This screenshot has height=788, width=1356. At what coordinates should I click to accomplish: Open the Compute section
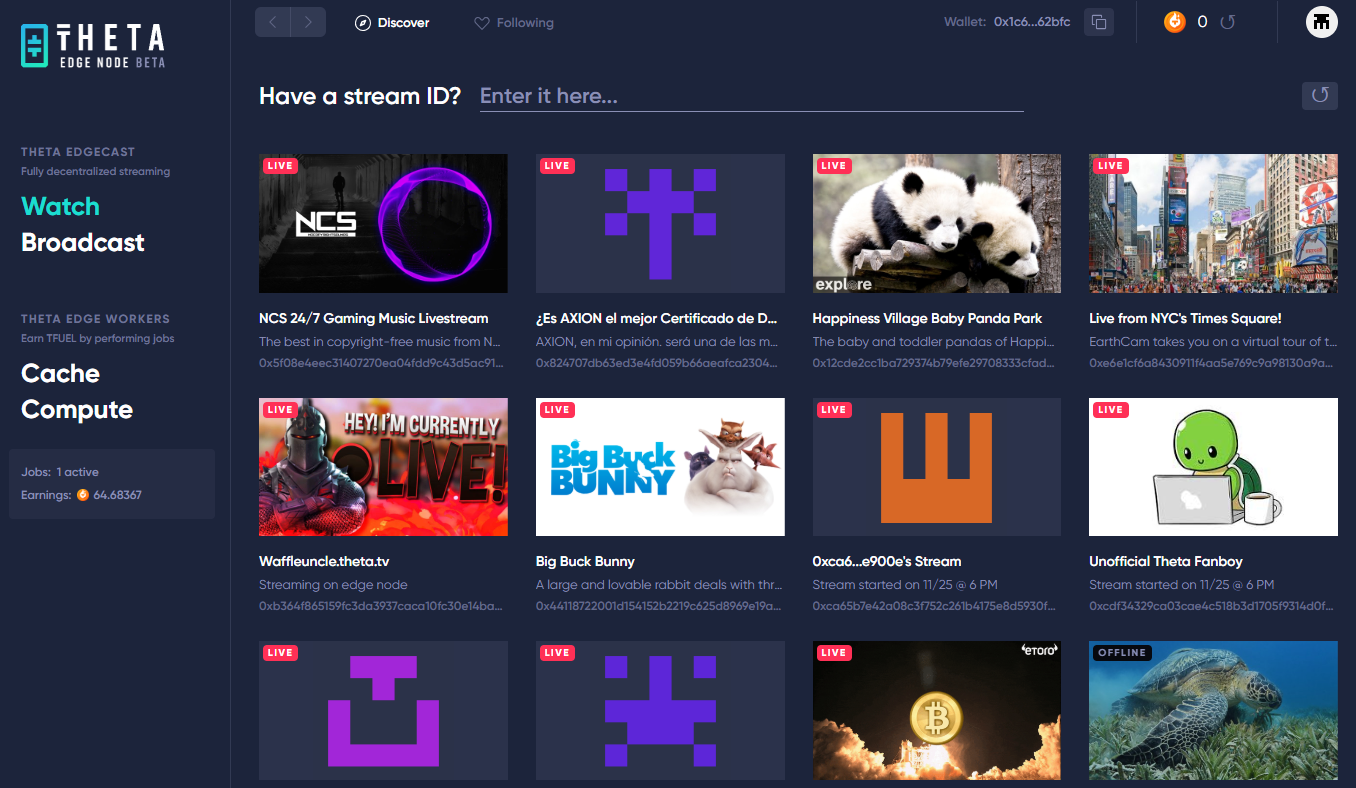point(77,410)
